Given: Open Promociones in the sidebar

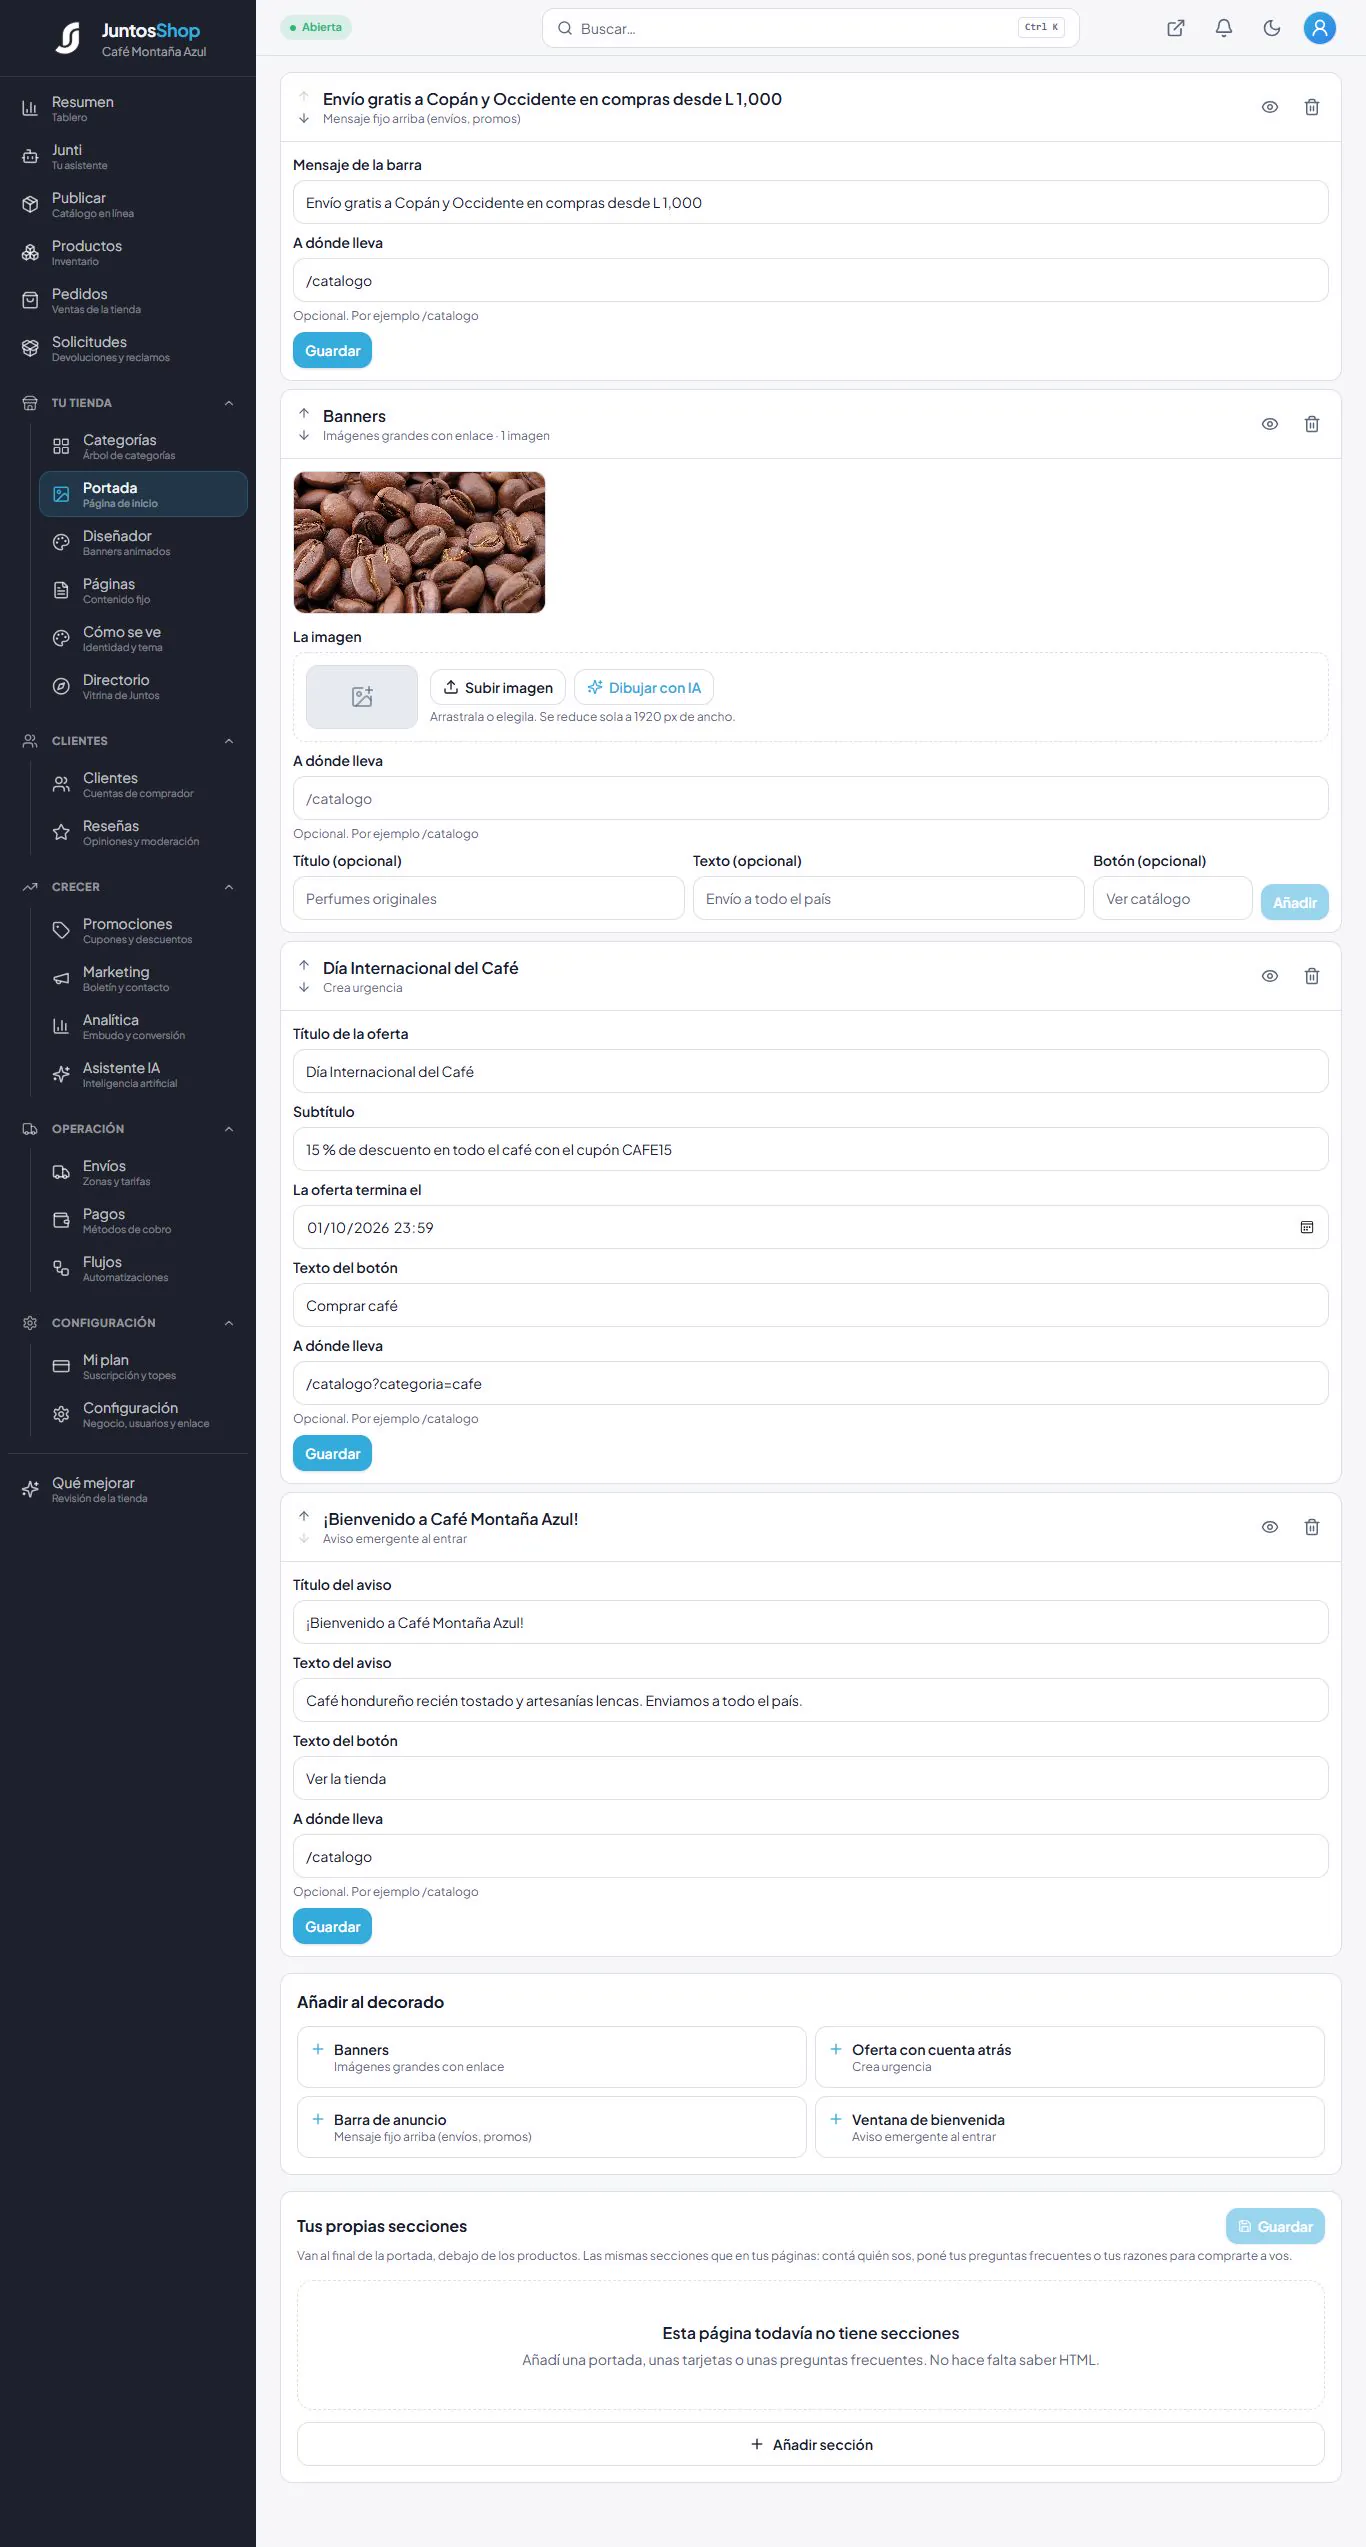Looking at the screenshot, I should click(x=143, y=931).
